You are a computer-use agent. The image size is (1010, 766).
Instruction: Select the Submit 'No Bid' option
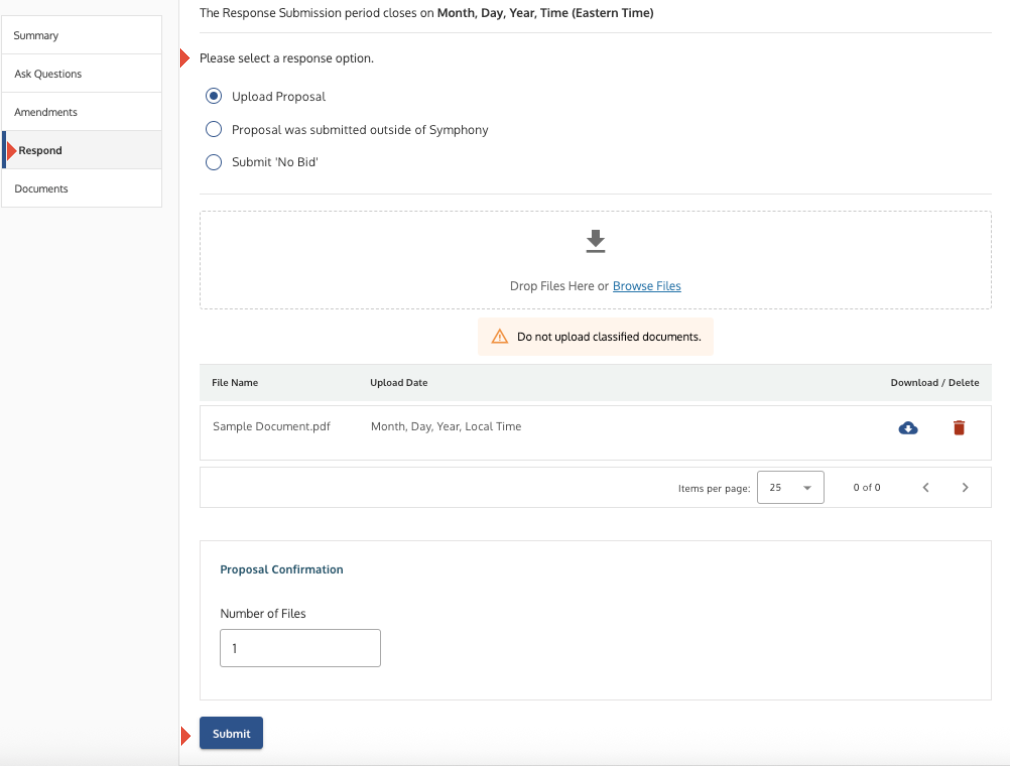tap(213, 161)
